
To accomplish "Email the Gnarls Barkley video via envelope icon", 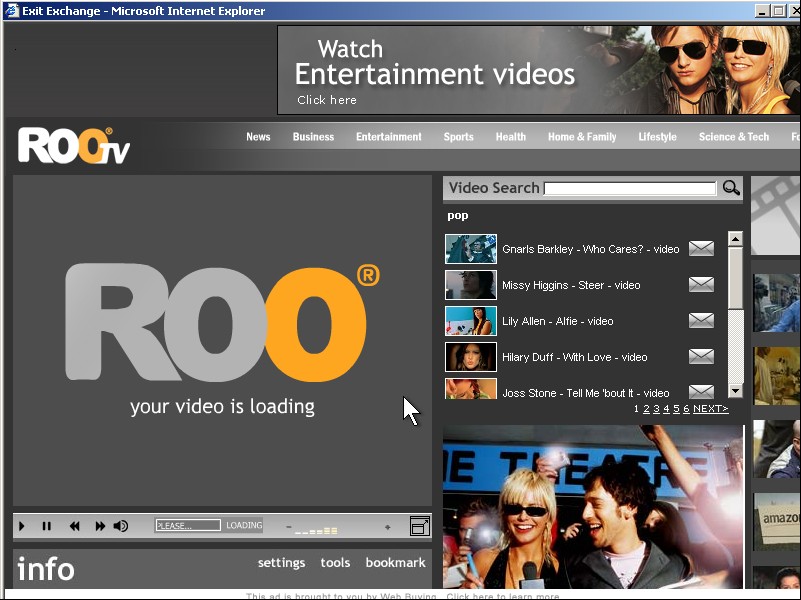I will click(701, 249).
